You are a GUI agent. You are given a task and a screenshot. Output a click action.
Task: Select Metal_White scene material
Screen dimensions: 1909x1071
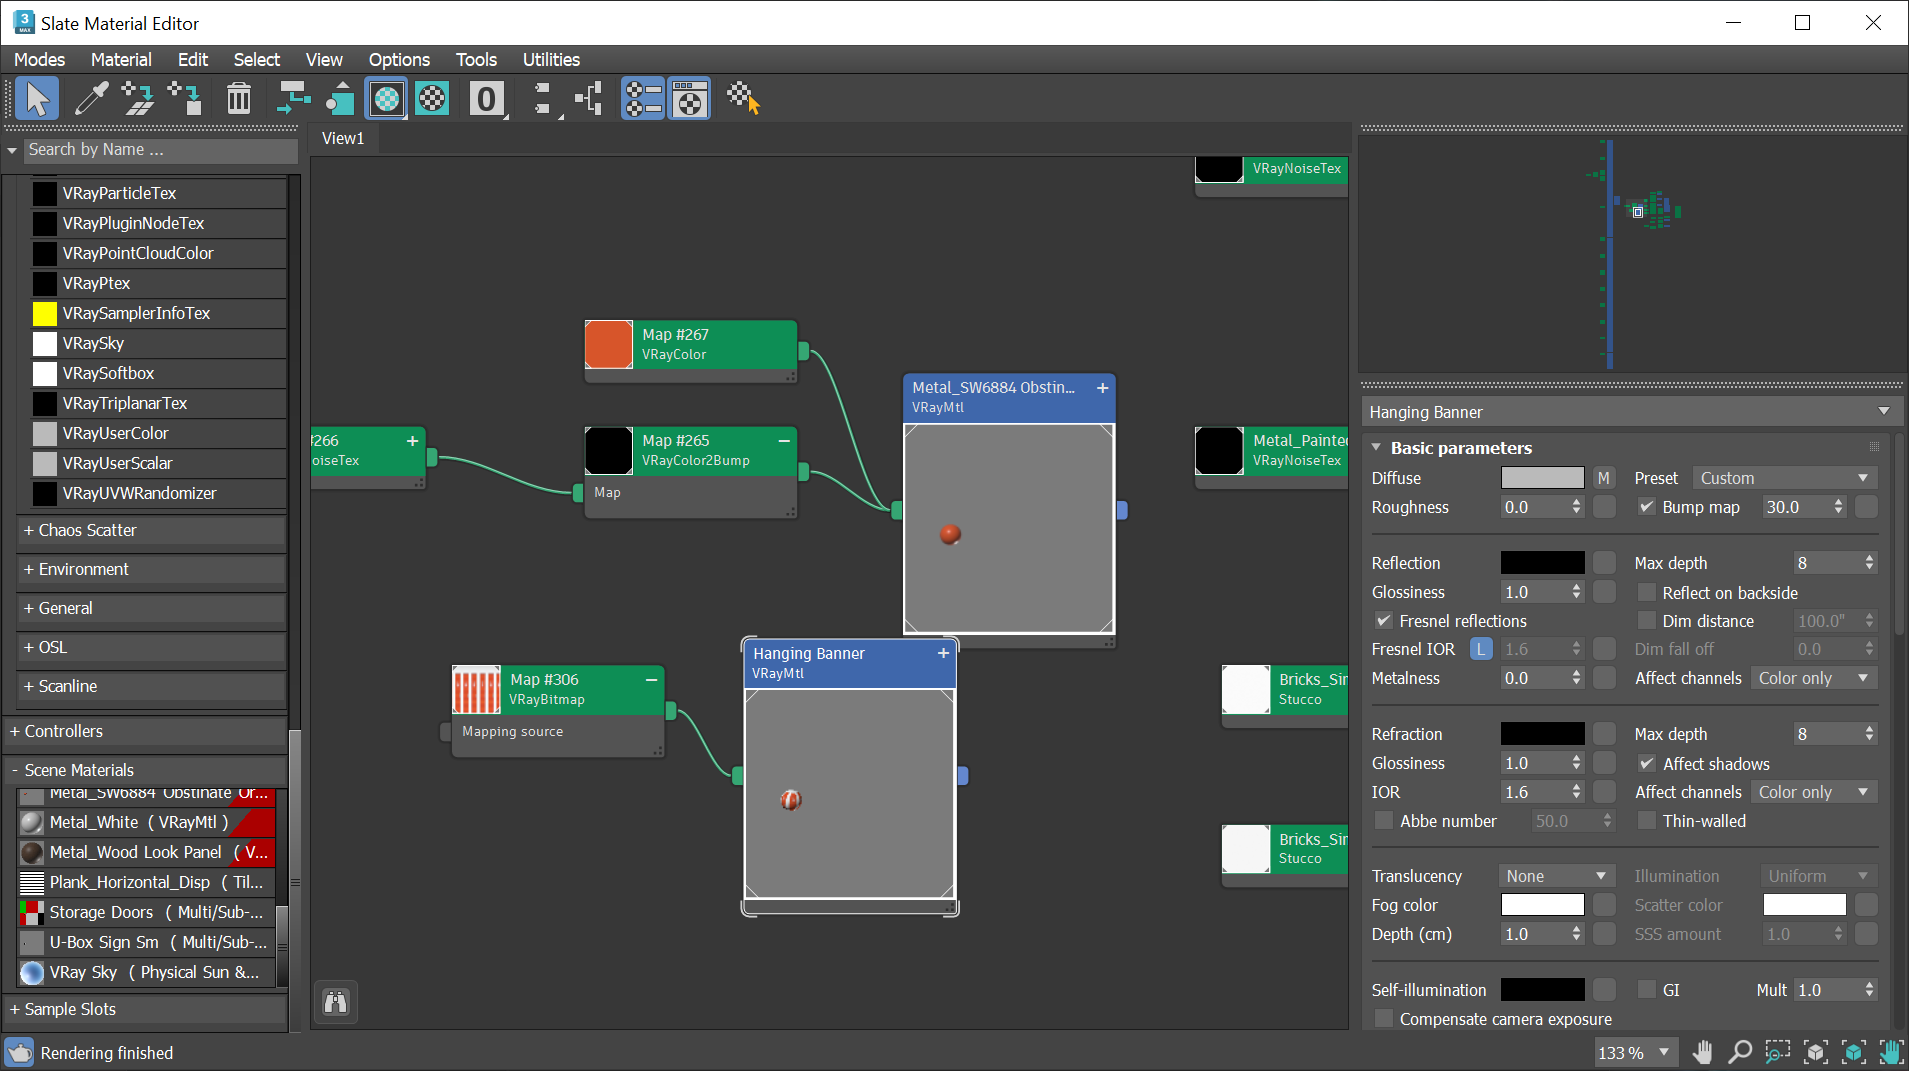147,822
